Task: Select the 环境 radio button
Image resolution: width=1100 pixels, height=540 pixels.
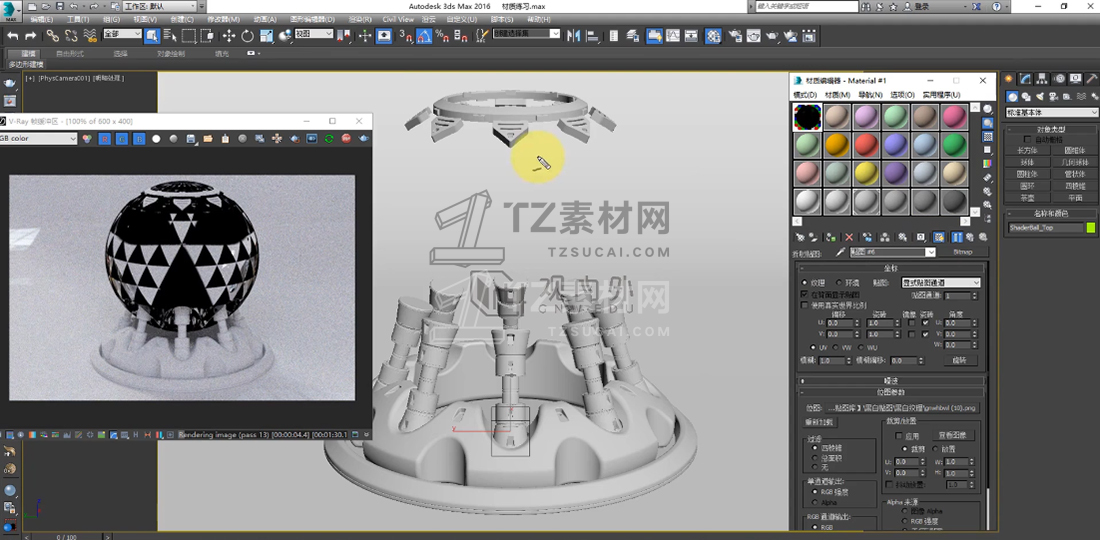Action: point(839,283)
